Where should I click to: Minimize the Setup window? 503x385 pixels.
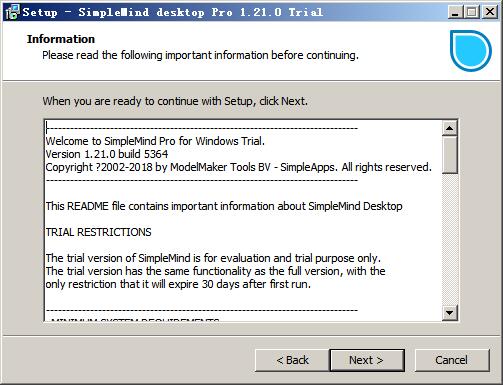click(455, 12)
